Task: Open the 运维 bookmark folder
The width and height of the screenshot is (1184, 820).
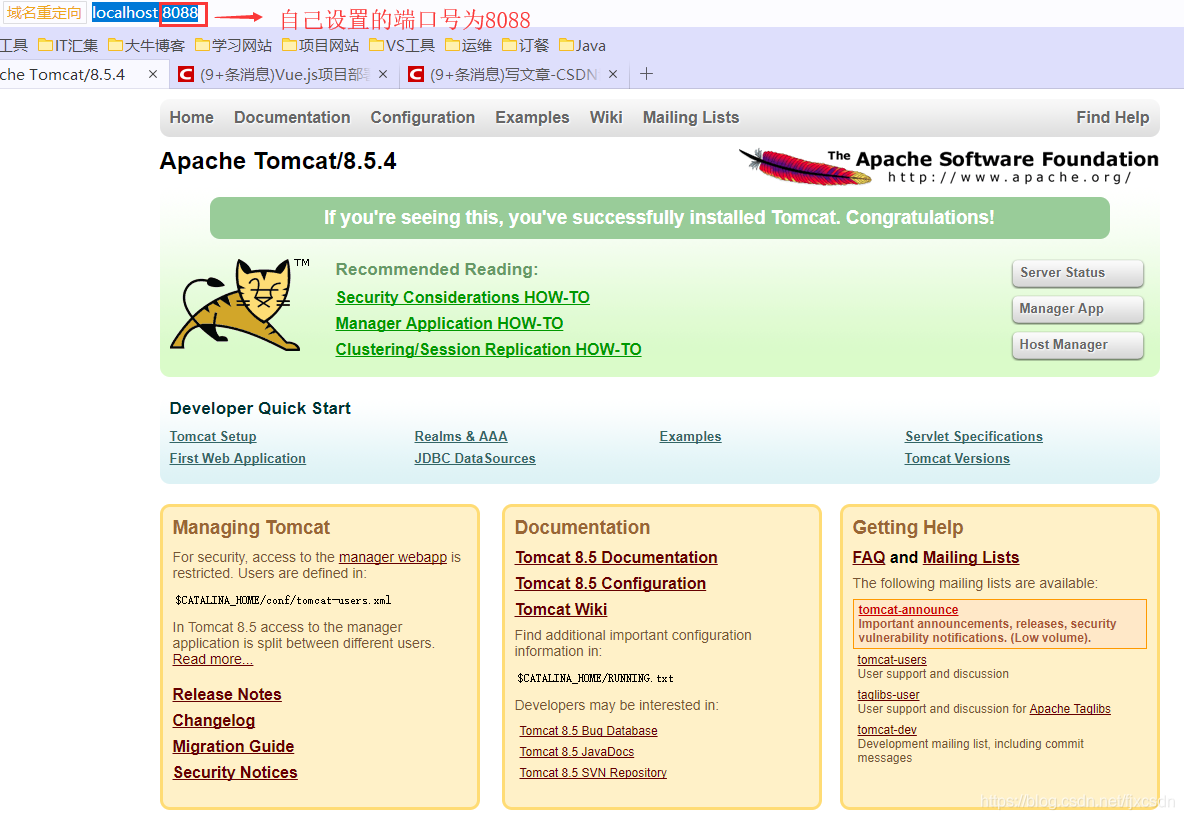Action: click(x=468, y=45)
